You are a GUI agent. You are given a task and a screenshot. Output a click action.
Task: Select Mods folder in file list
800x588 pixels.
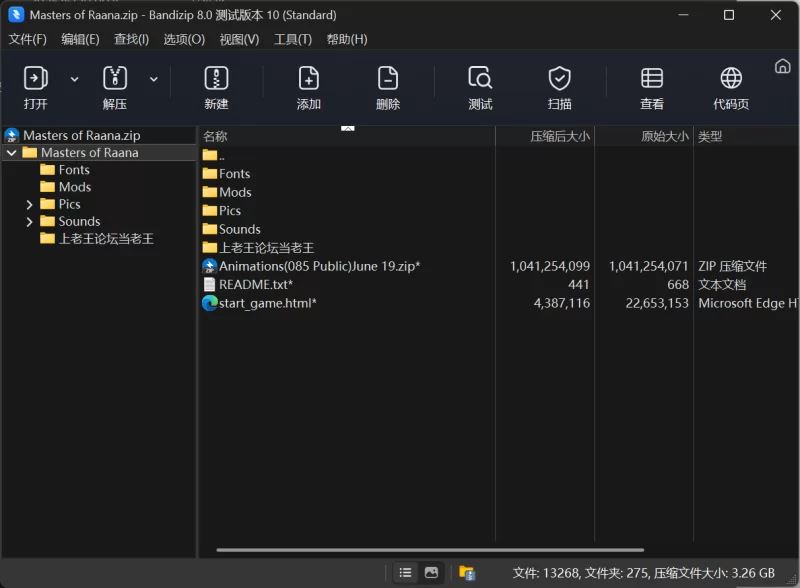(x=235, y=192)
